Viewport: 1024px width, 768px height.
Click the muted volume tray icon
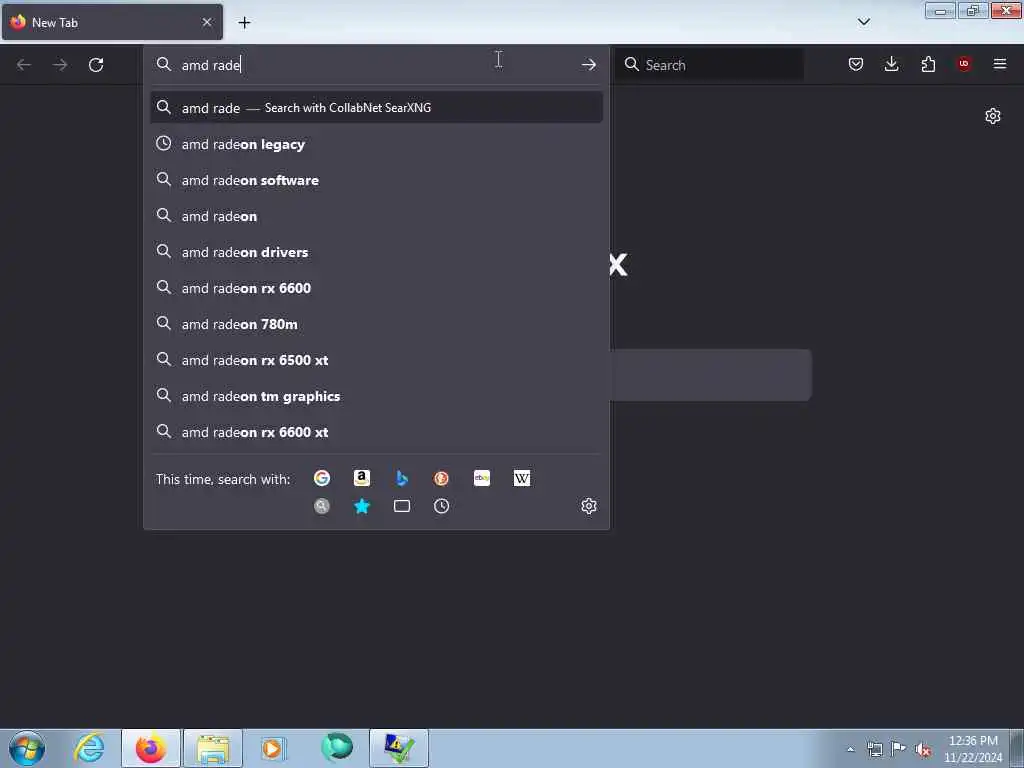click(x=923, y=749)
